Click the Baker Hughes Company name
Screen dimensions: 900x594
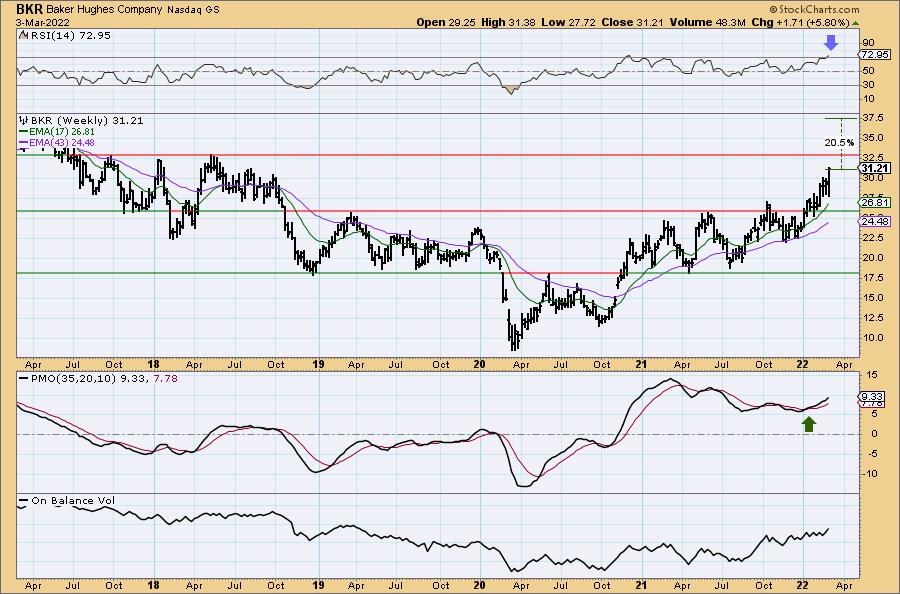[105, 10]
